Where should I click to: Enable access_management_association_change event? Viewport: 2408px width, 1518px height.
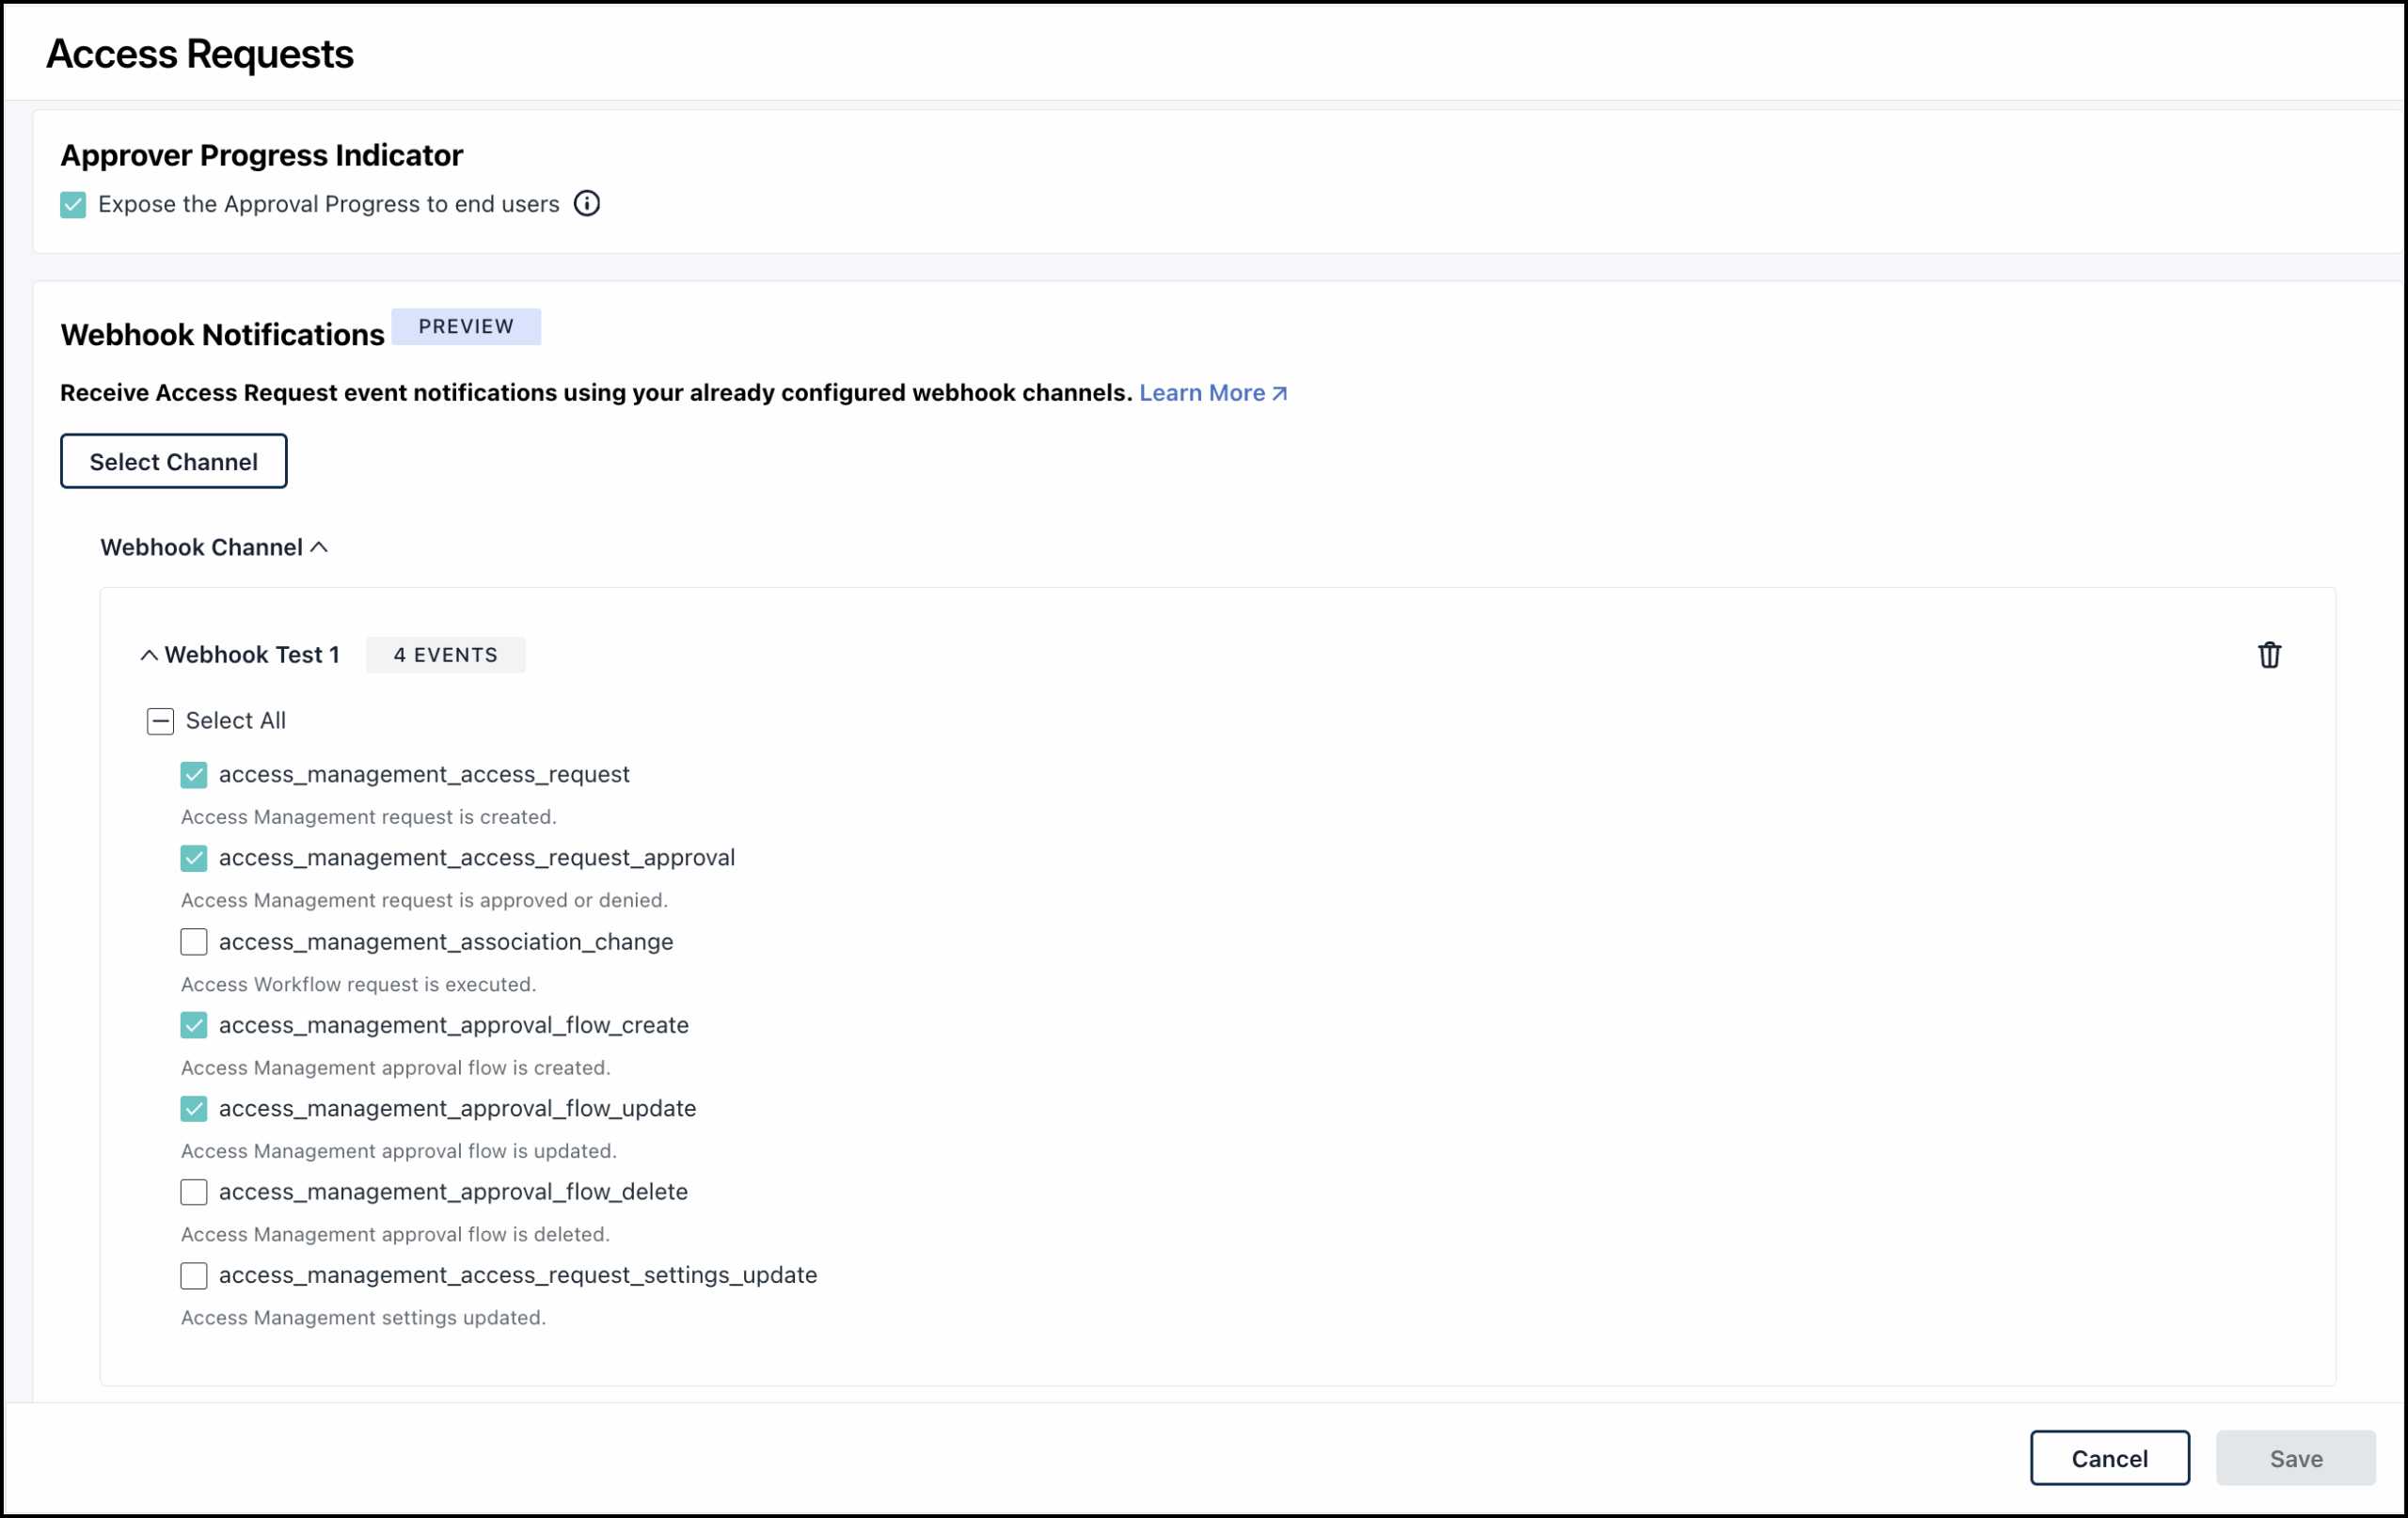click(194, 941)
